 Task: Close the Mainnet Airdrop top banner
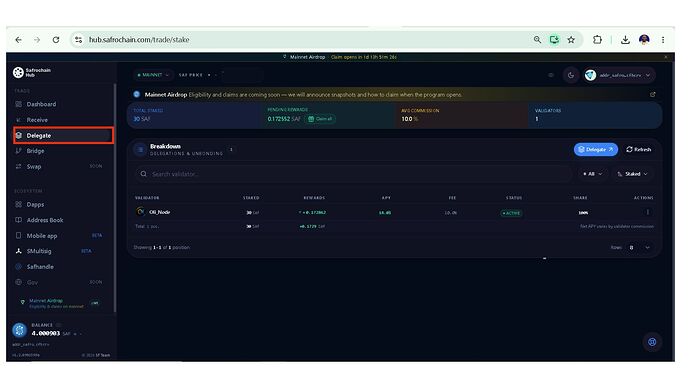click(x=666, y=57)
